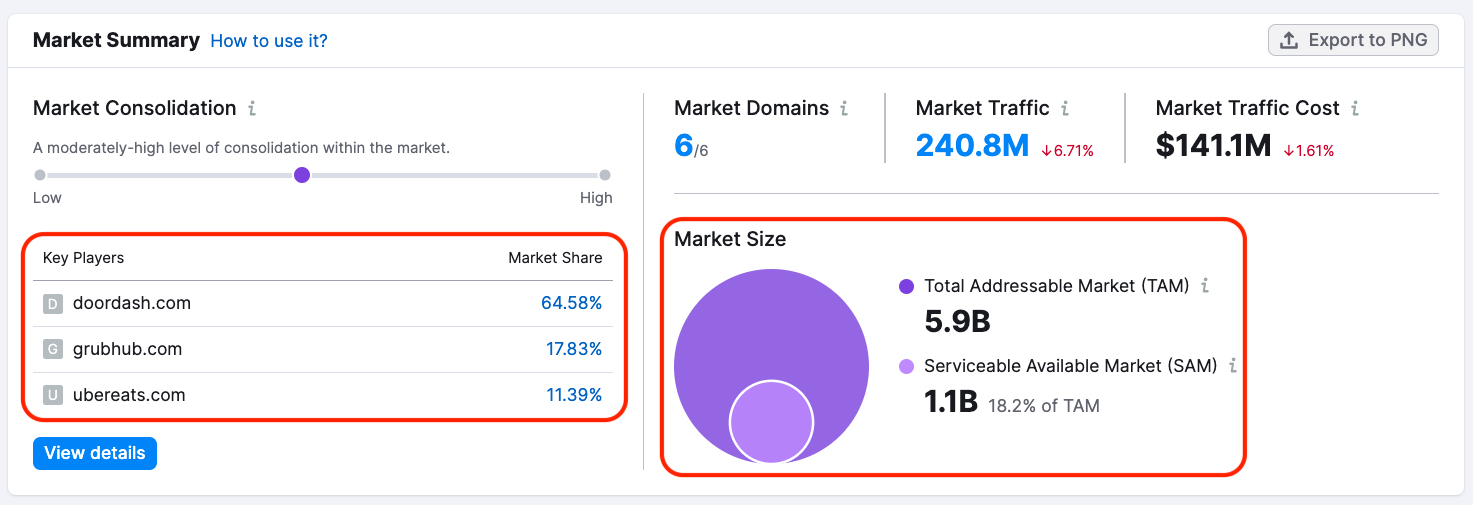Click the 6.71% traffic decrease indicator
Image resolution: width=1473 pixels, height=505 pixels.
(x=1067, y=151)
